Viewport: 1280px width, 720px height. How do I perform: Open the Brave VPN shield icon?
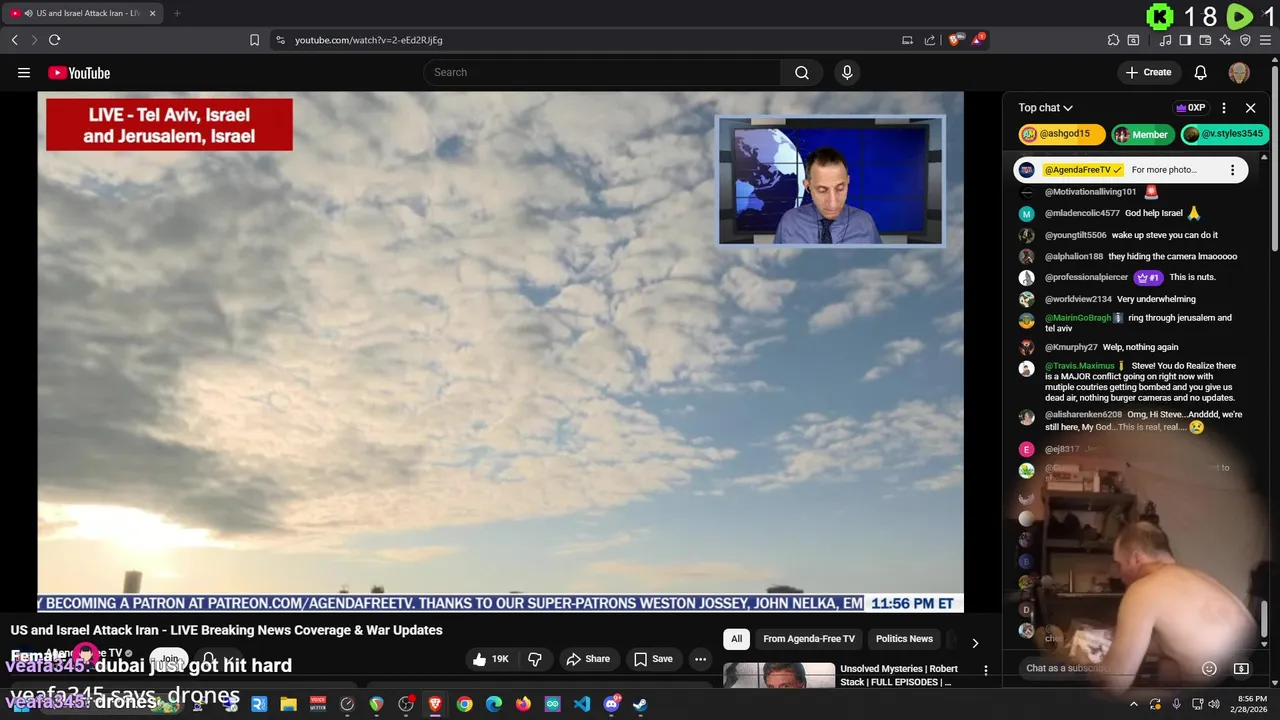(1245, 40)
